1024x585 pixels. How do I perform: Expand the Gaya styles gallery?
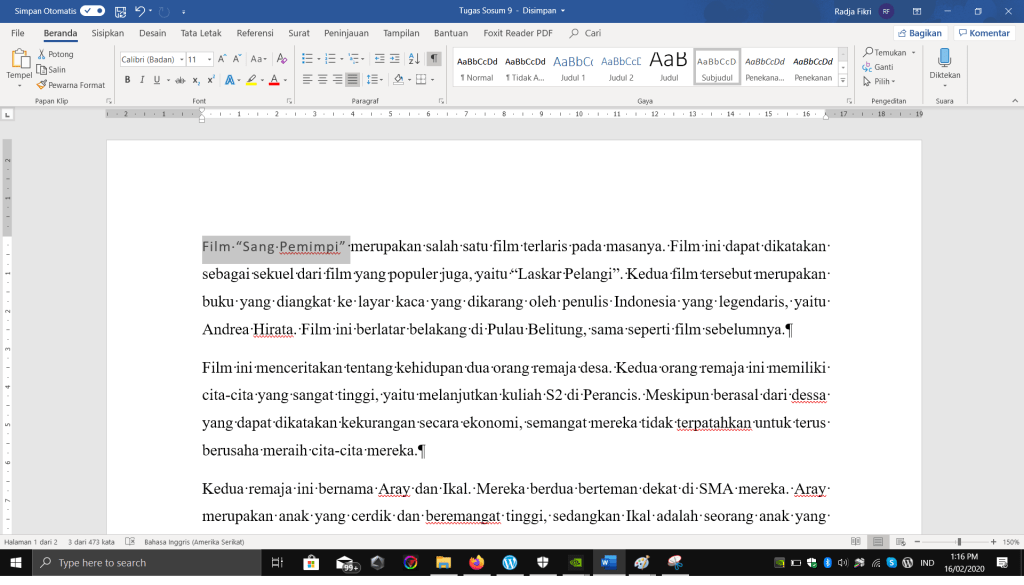click(x=843, y=80)
